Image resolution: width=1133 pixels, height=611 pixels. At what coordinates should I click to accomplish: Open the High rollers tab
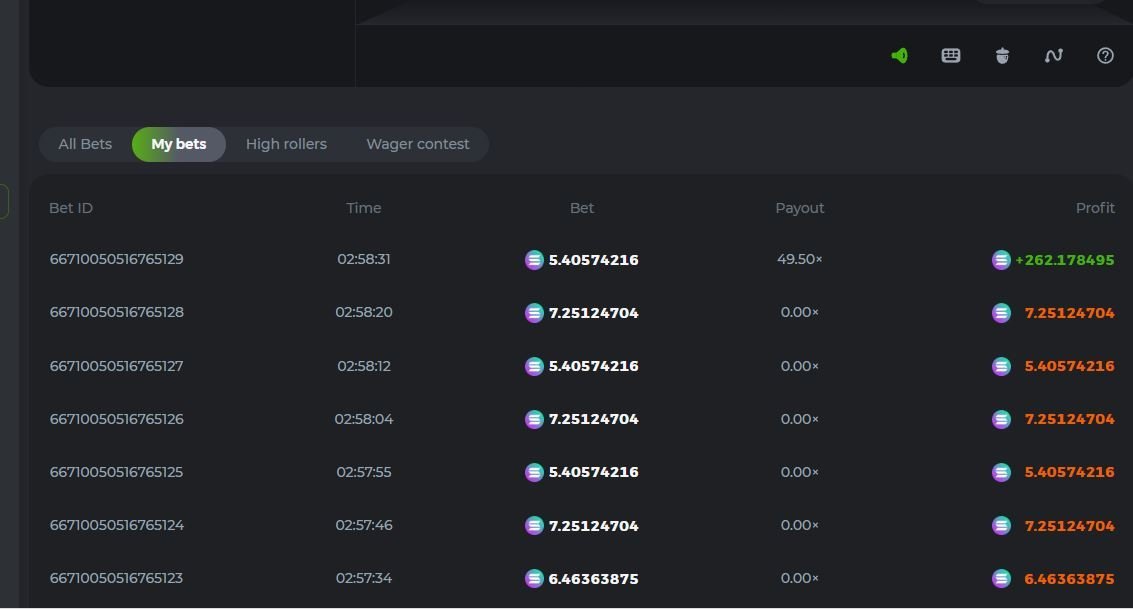pyautogui.click(x=286, y=144)
